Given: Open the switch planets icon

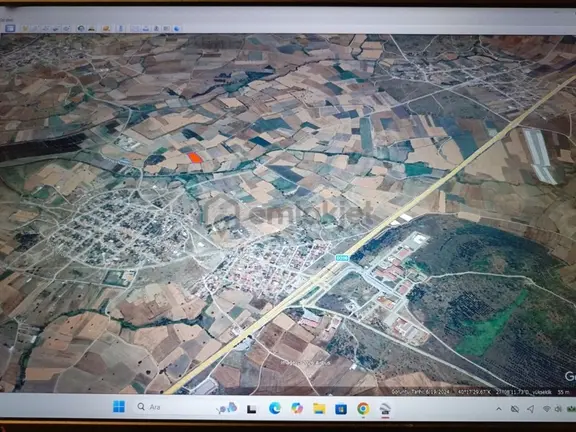Looking at the screenshot, I should 107,28.
